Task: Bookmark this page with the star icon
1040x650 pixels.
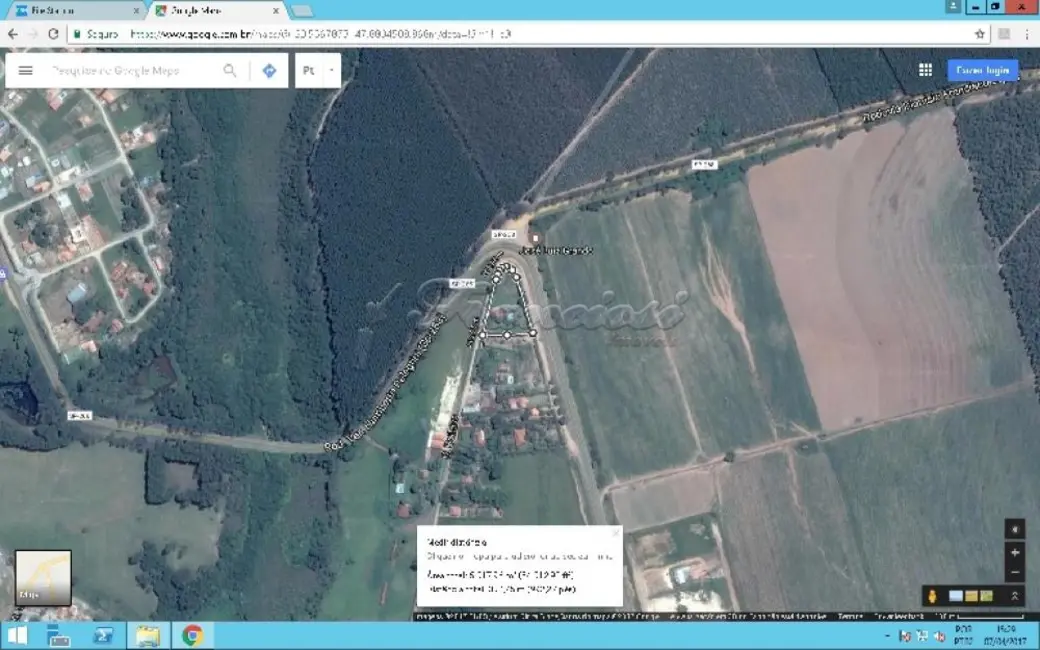Action: click(x=980, y=33)
